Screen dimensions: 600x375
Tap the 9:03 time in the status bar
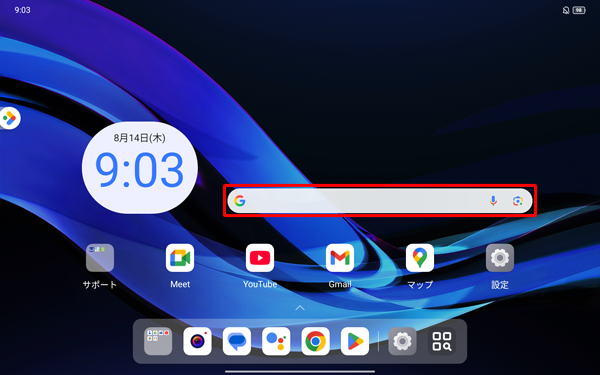[22, 10]
